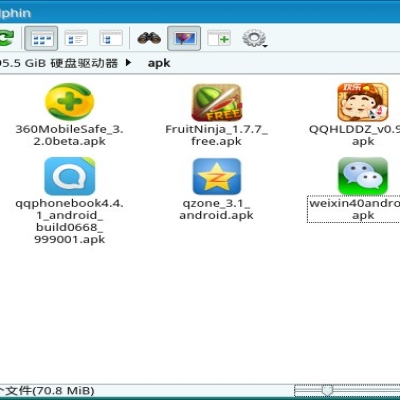Select the QQHLDDZ apk icon
Screen dimensions: 400x400
[363, 102]
